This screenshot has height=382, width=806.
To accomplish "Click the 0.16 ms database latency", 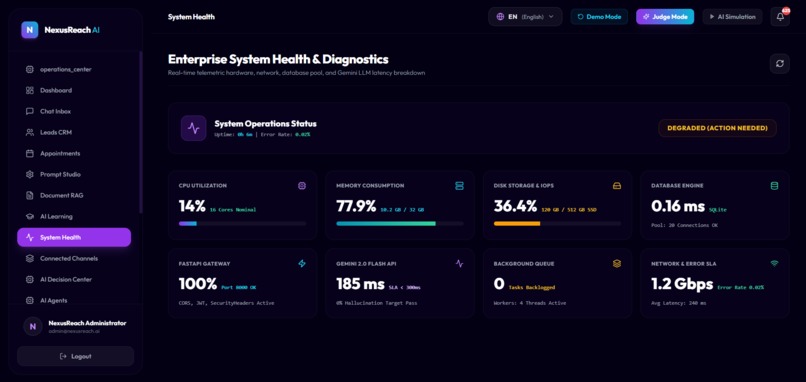I will click(678, 207).
